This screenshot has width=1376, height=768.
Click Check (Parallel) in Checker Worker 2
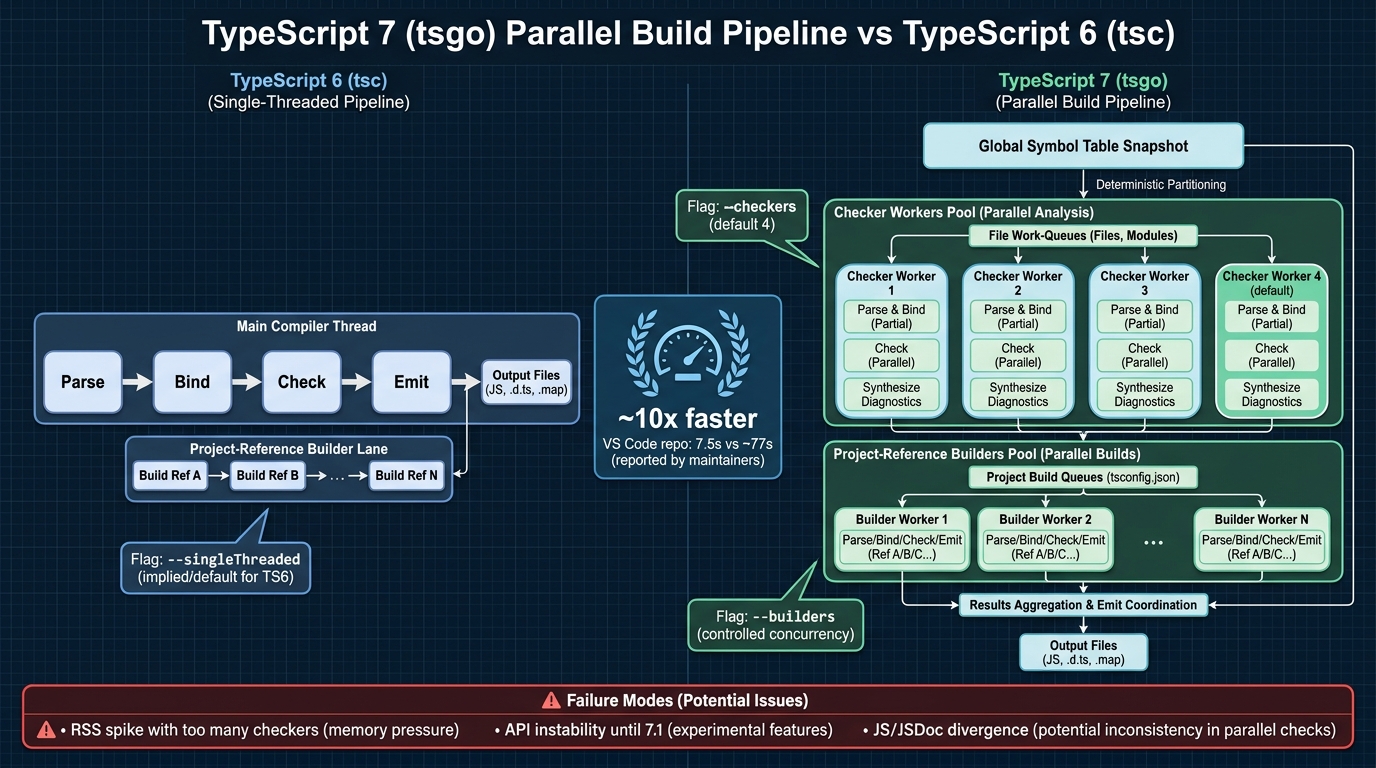coord(1018,355)
